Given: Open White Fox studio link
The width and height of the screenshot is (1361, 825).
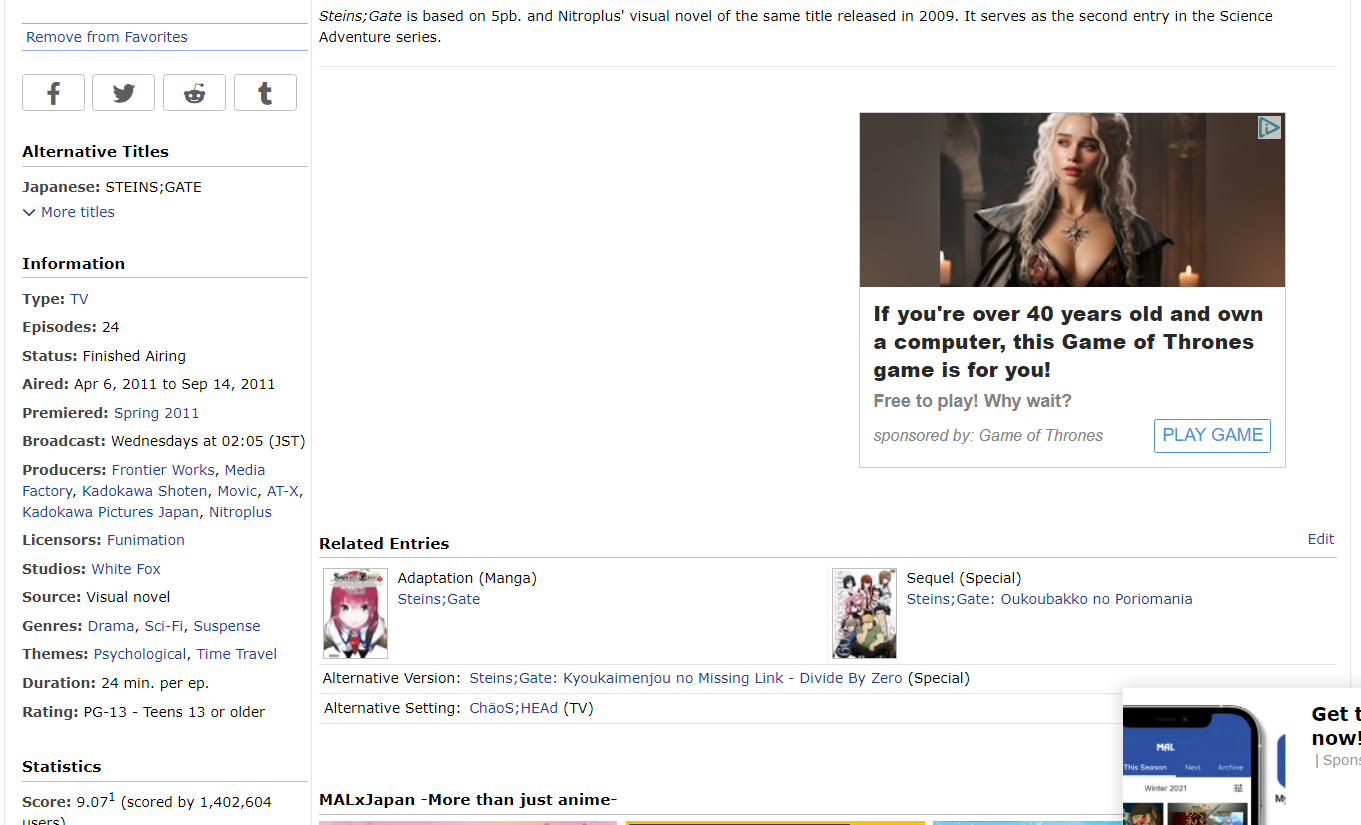Looking at the screenshot, I should (126, 569).
